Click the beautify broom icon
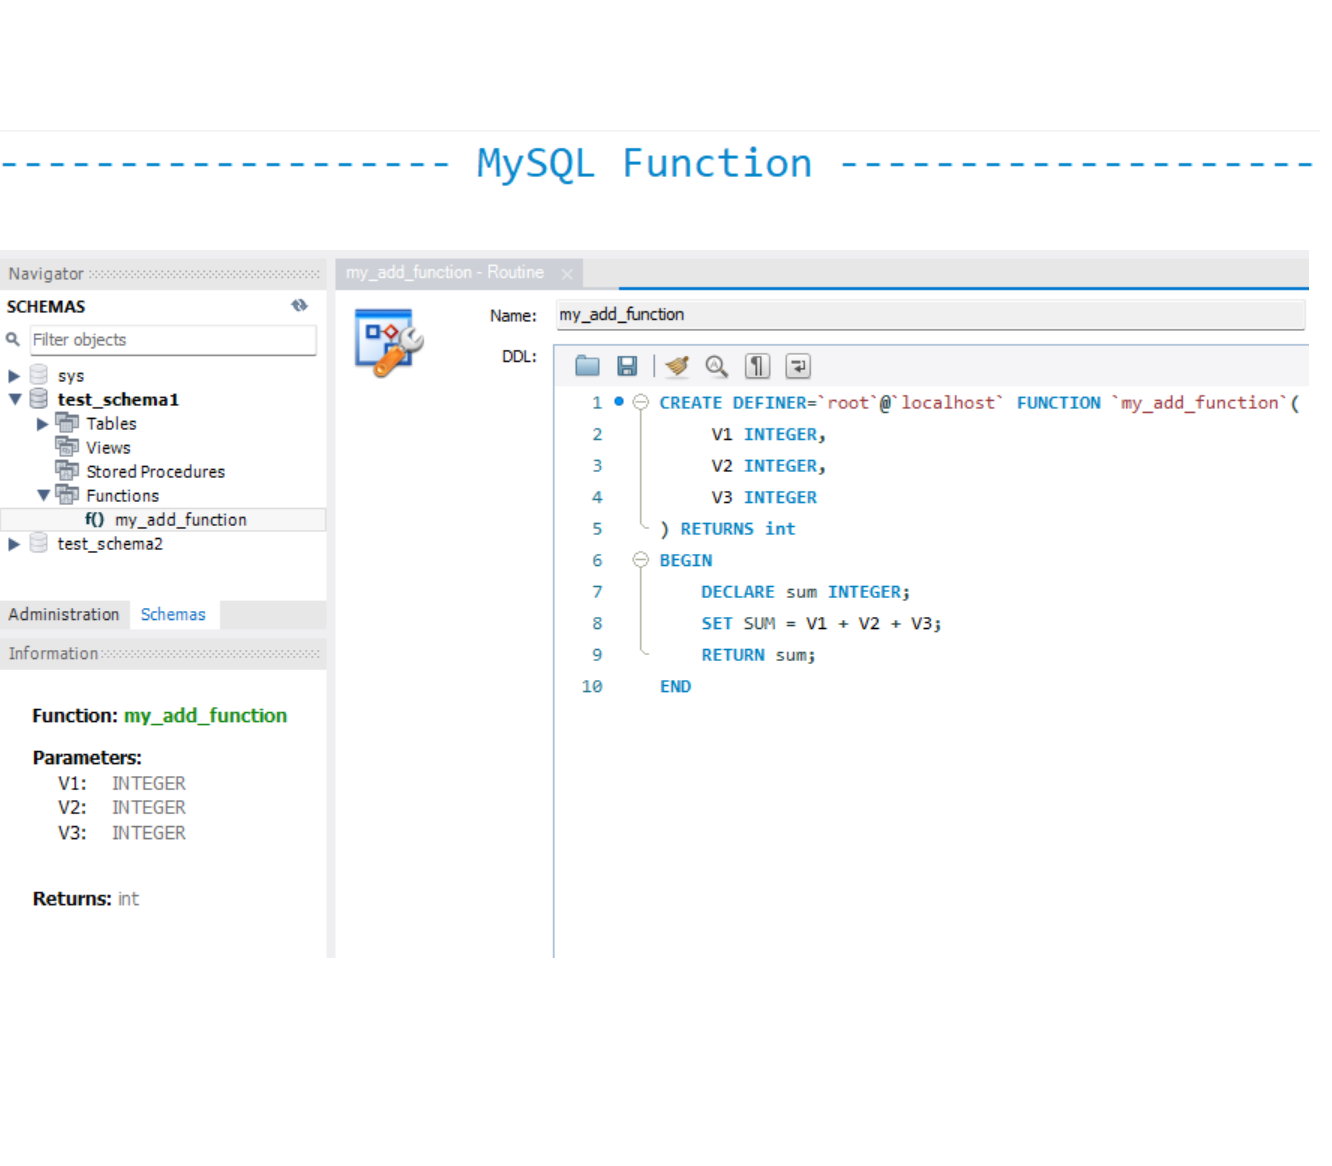The width and height of the screenshot is (1332, 1166). (677, 366)
